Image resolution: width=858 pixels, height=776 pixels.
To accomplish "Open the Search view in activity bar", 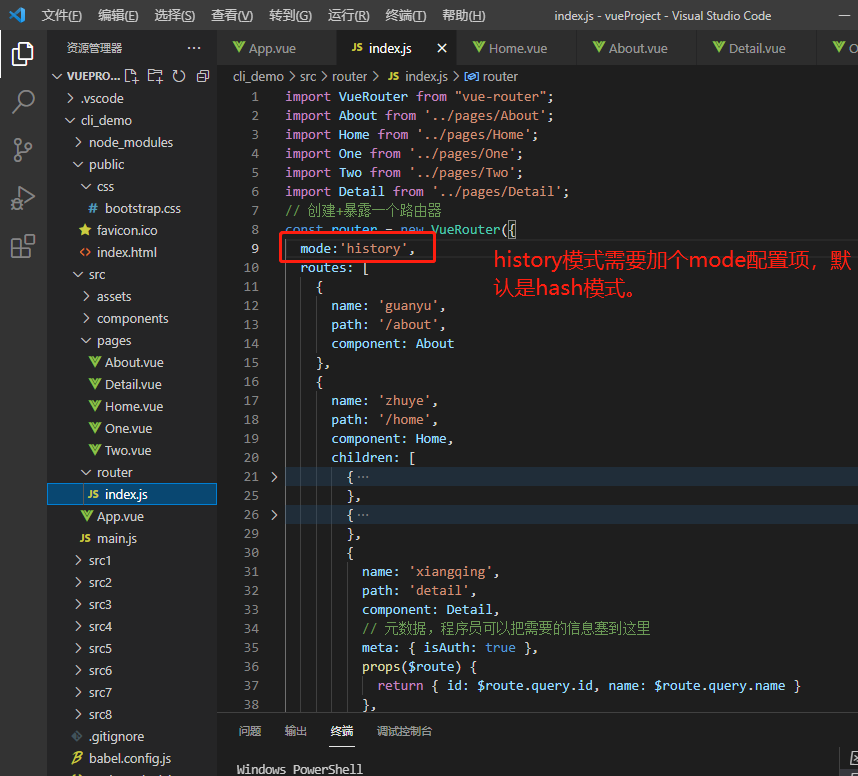I will coord(22,101).
